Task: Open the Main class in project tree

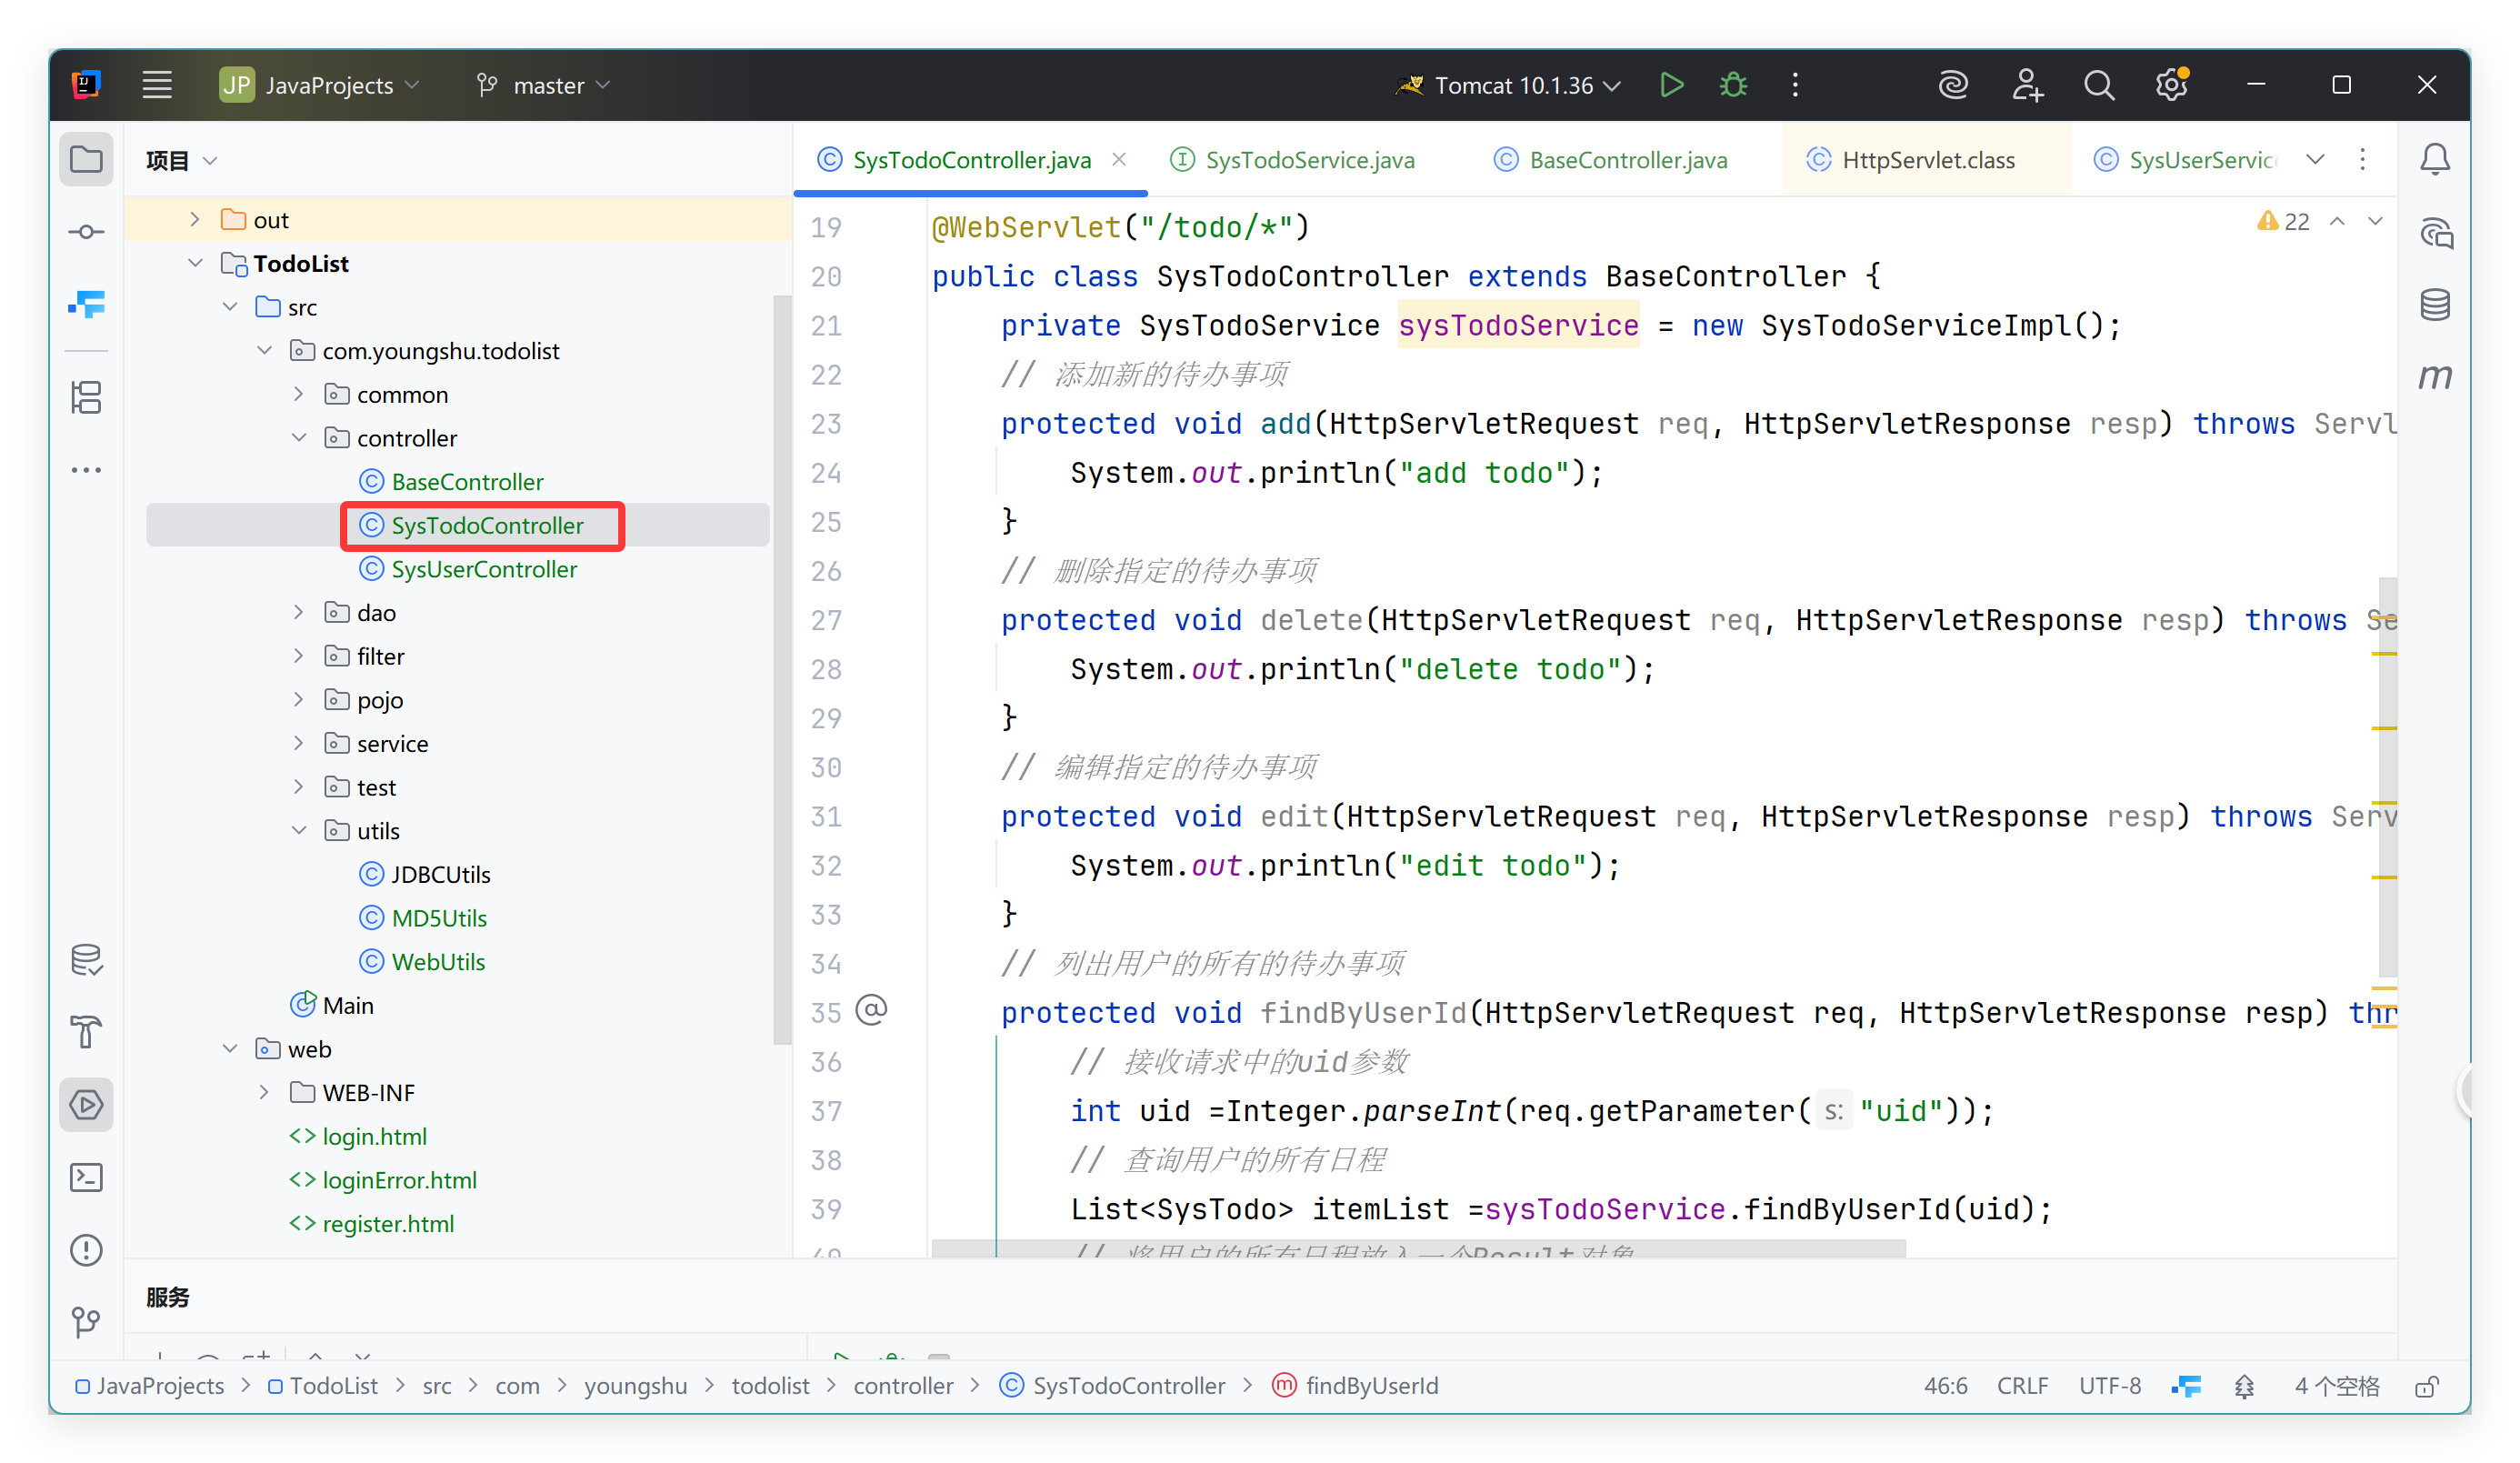Action: (332, 1004)
